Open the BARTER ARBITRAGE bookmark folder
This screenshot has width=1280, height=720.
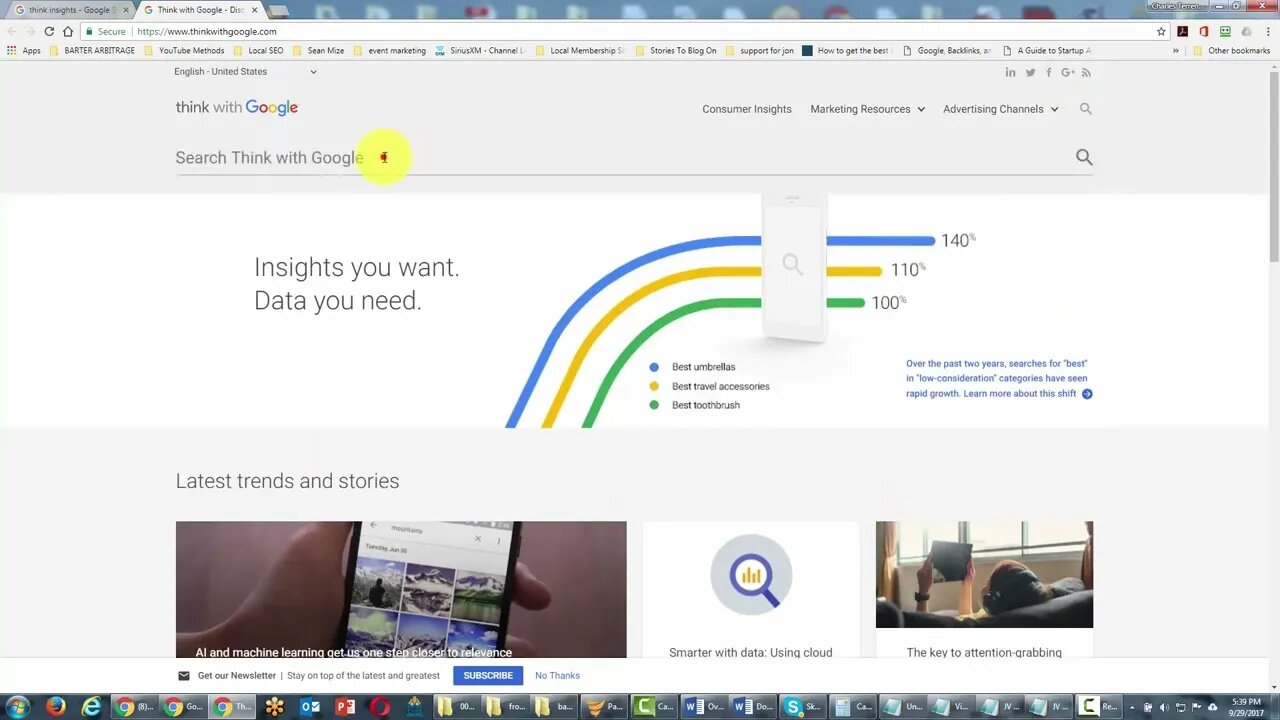[x=91, y=50]
